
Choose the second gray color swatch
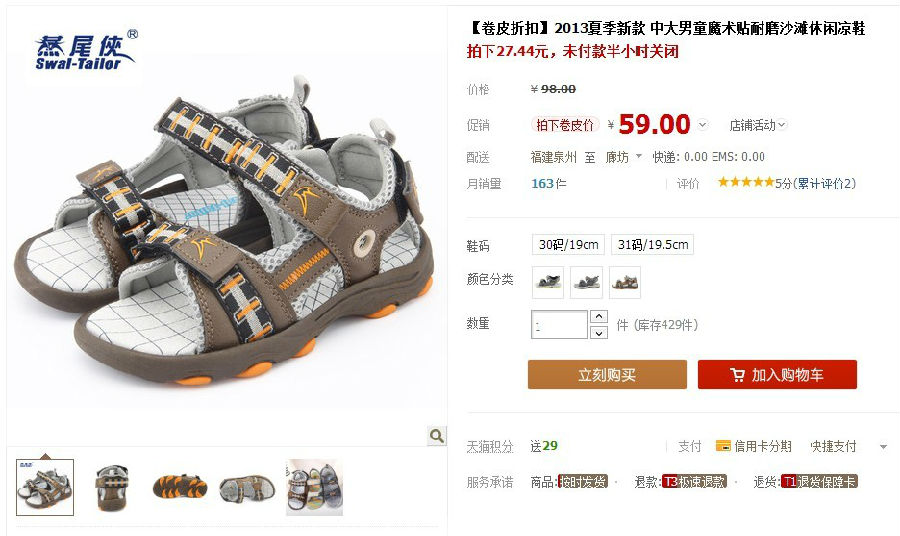point(587,282)
